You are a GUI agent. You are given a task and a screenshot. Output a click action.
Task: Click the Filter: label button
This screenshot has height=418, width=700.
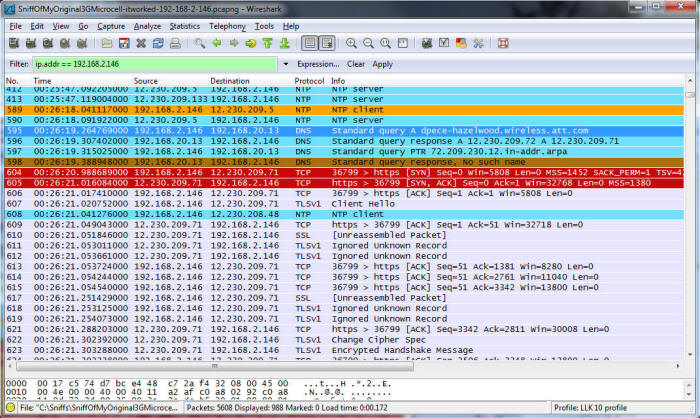19,64
